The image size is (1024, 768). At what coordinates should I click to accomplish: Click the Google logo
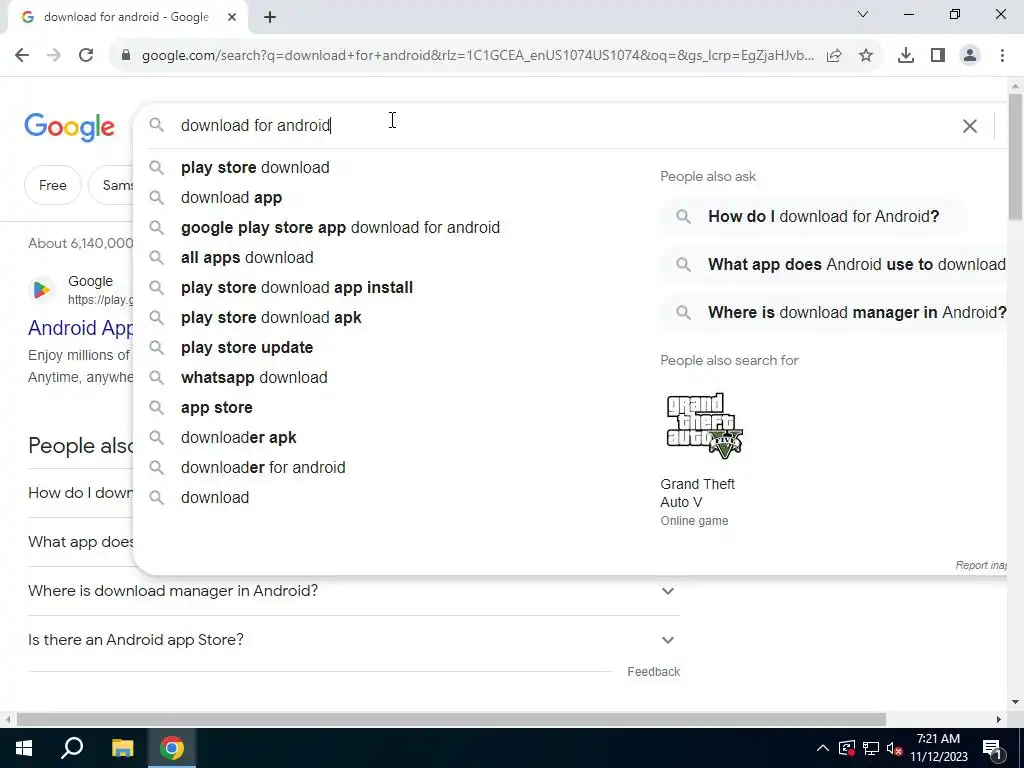click(69, 127)
